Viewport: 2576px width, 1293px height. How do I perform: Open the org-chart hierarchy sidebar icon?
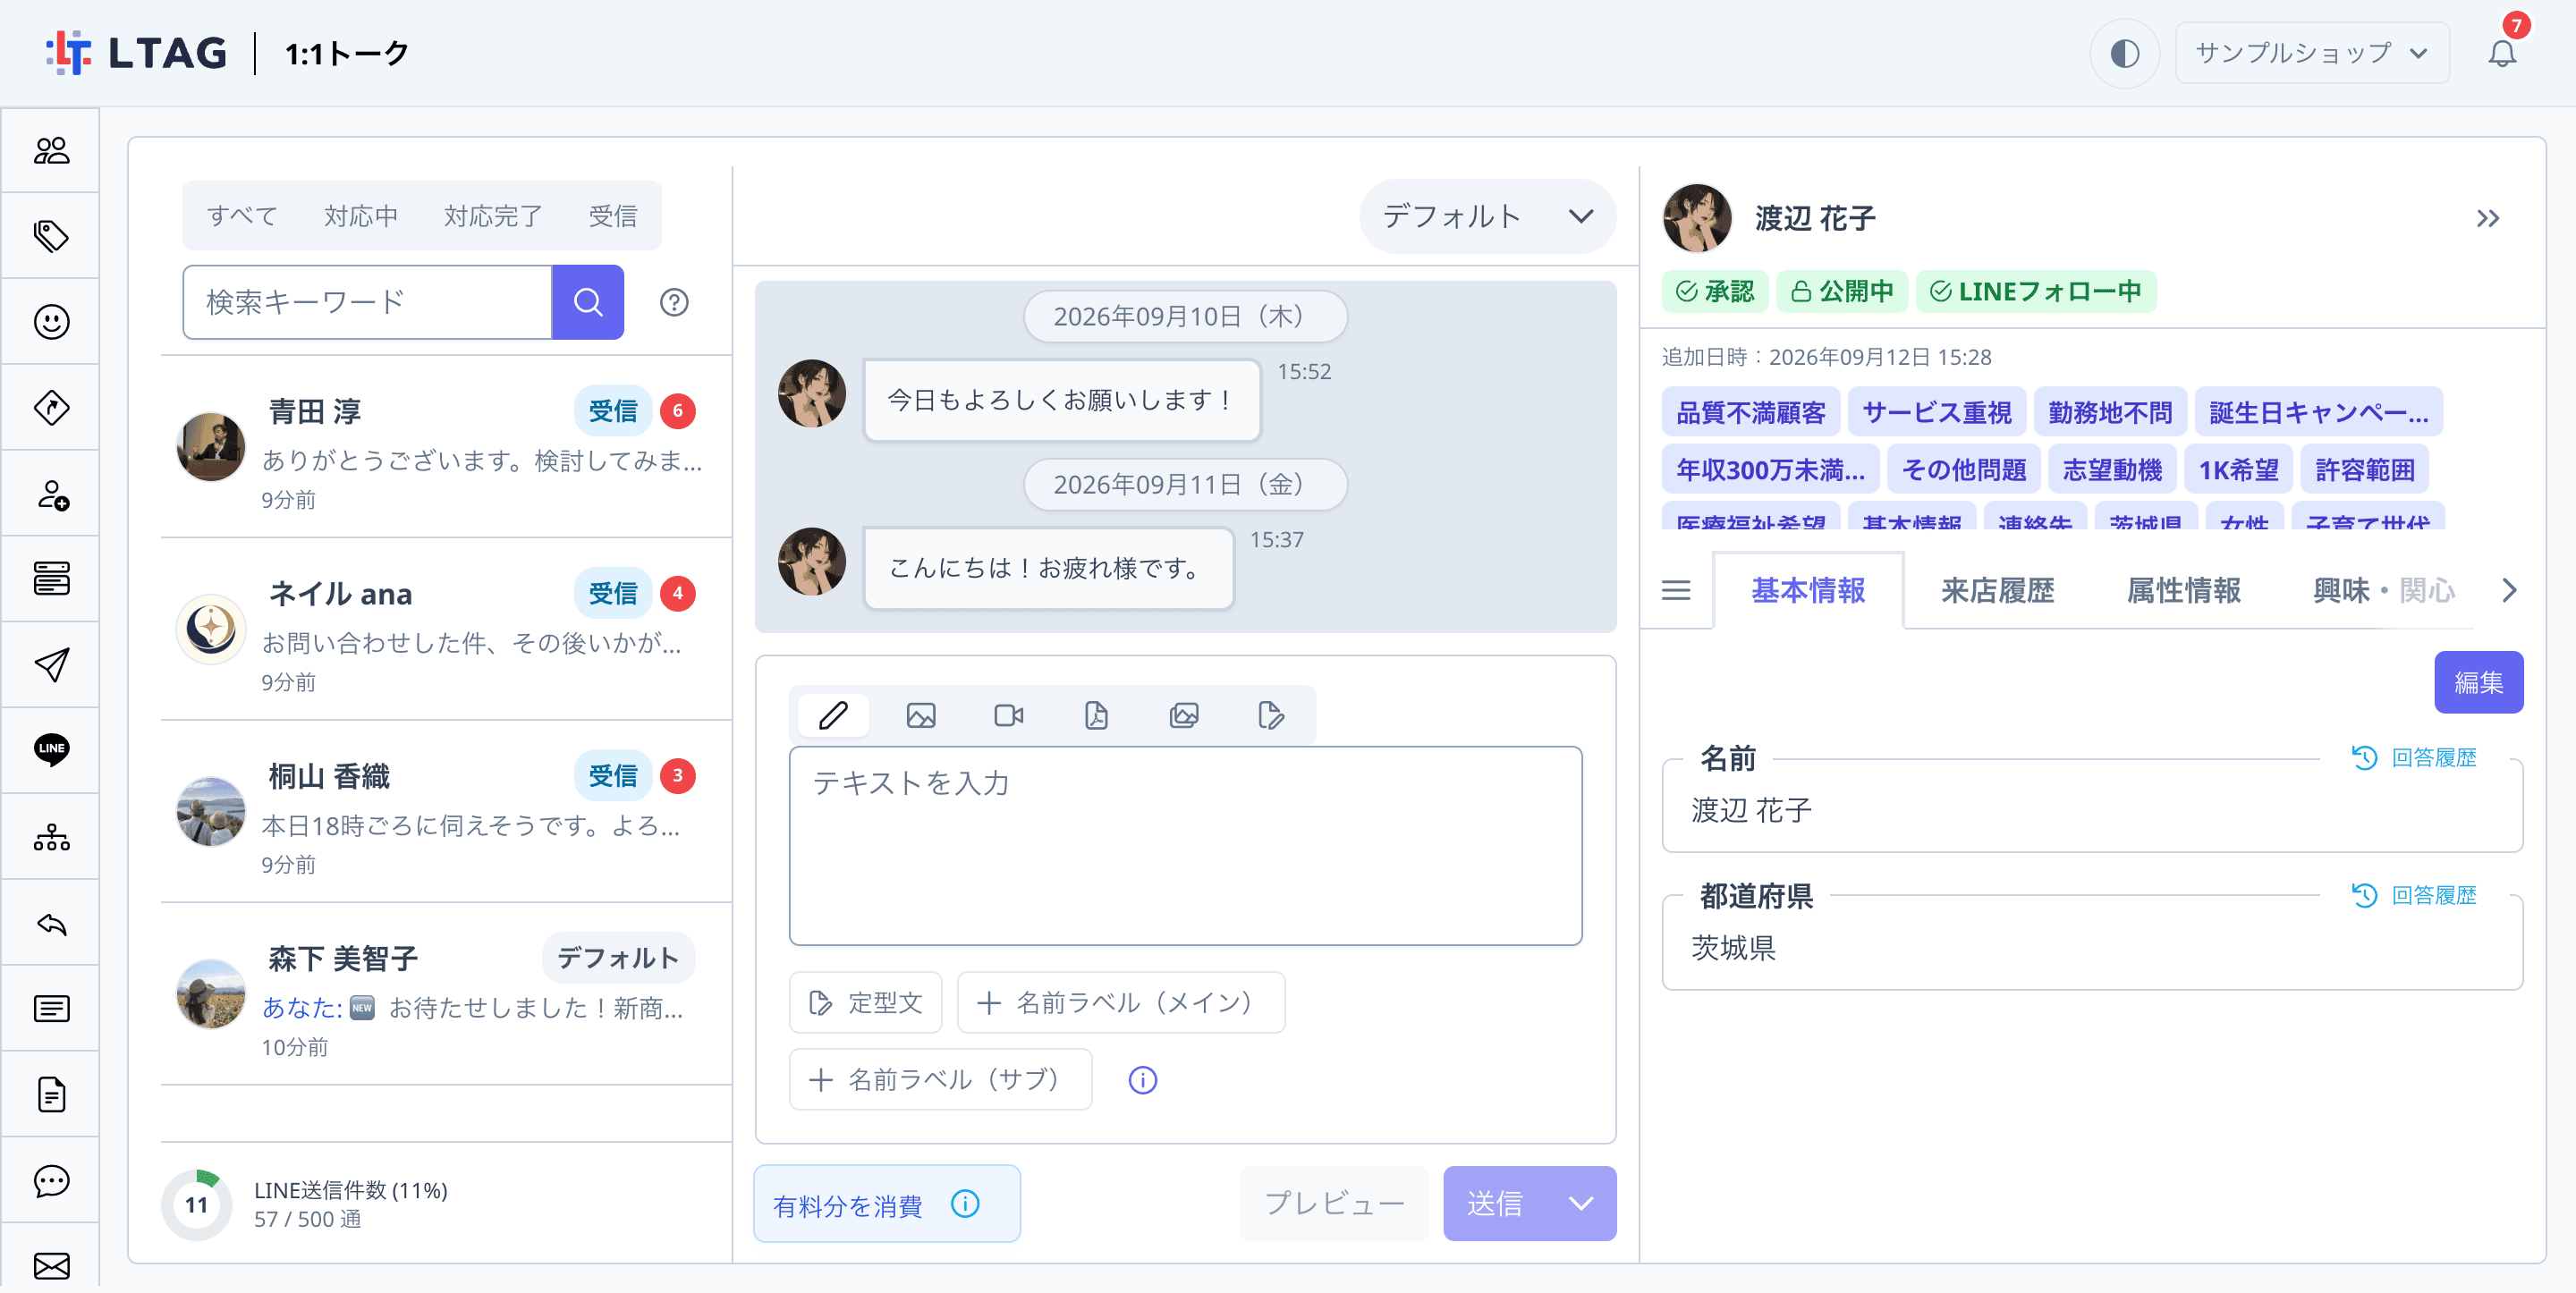[51, 837]
